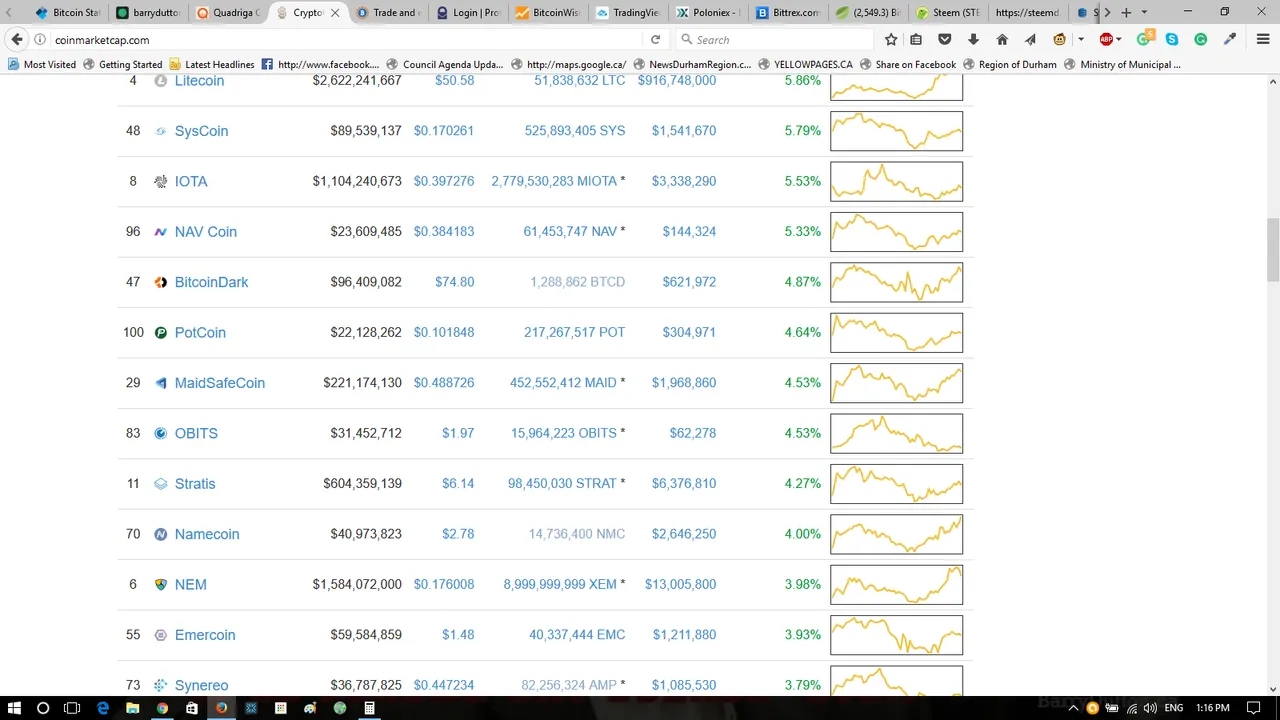The image size is (1280, 720).
Task: Open a new tab with the plus button
Action: 1126,13
